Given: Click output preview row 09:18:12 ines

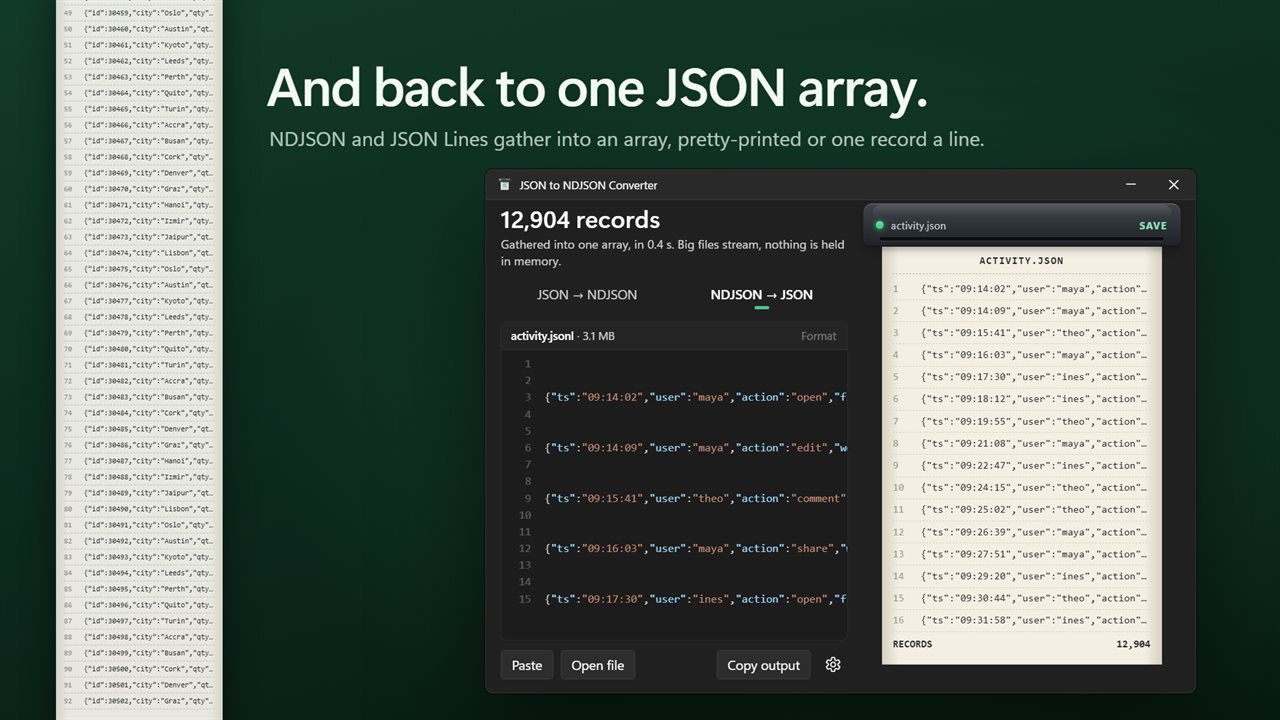Looking at the screenshot, I should click(1021, 399).
